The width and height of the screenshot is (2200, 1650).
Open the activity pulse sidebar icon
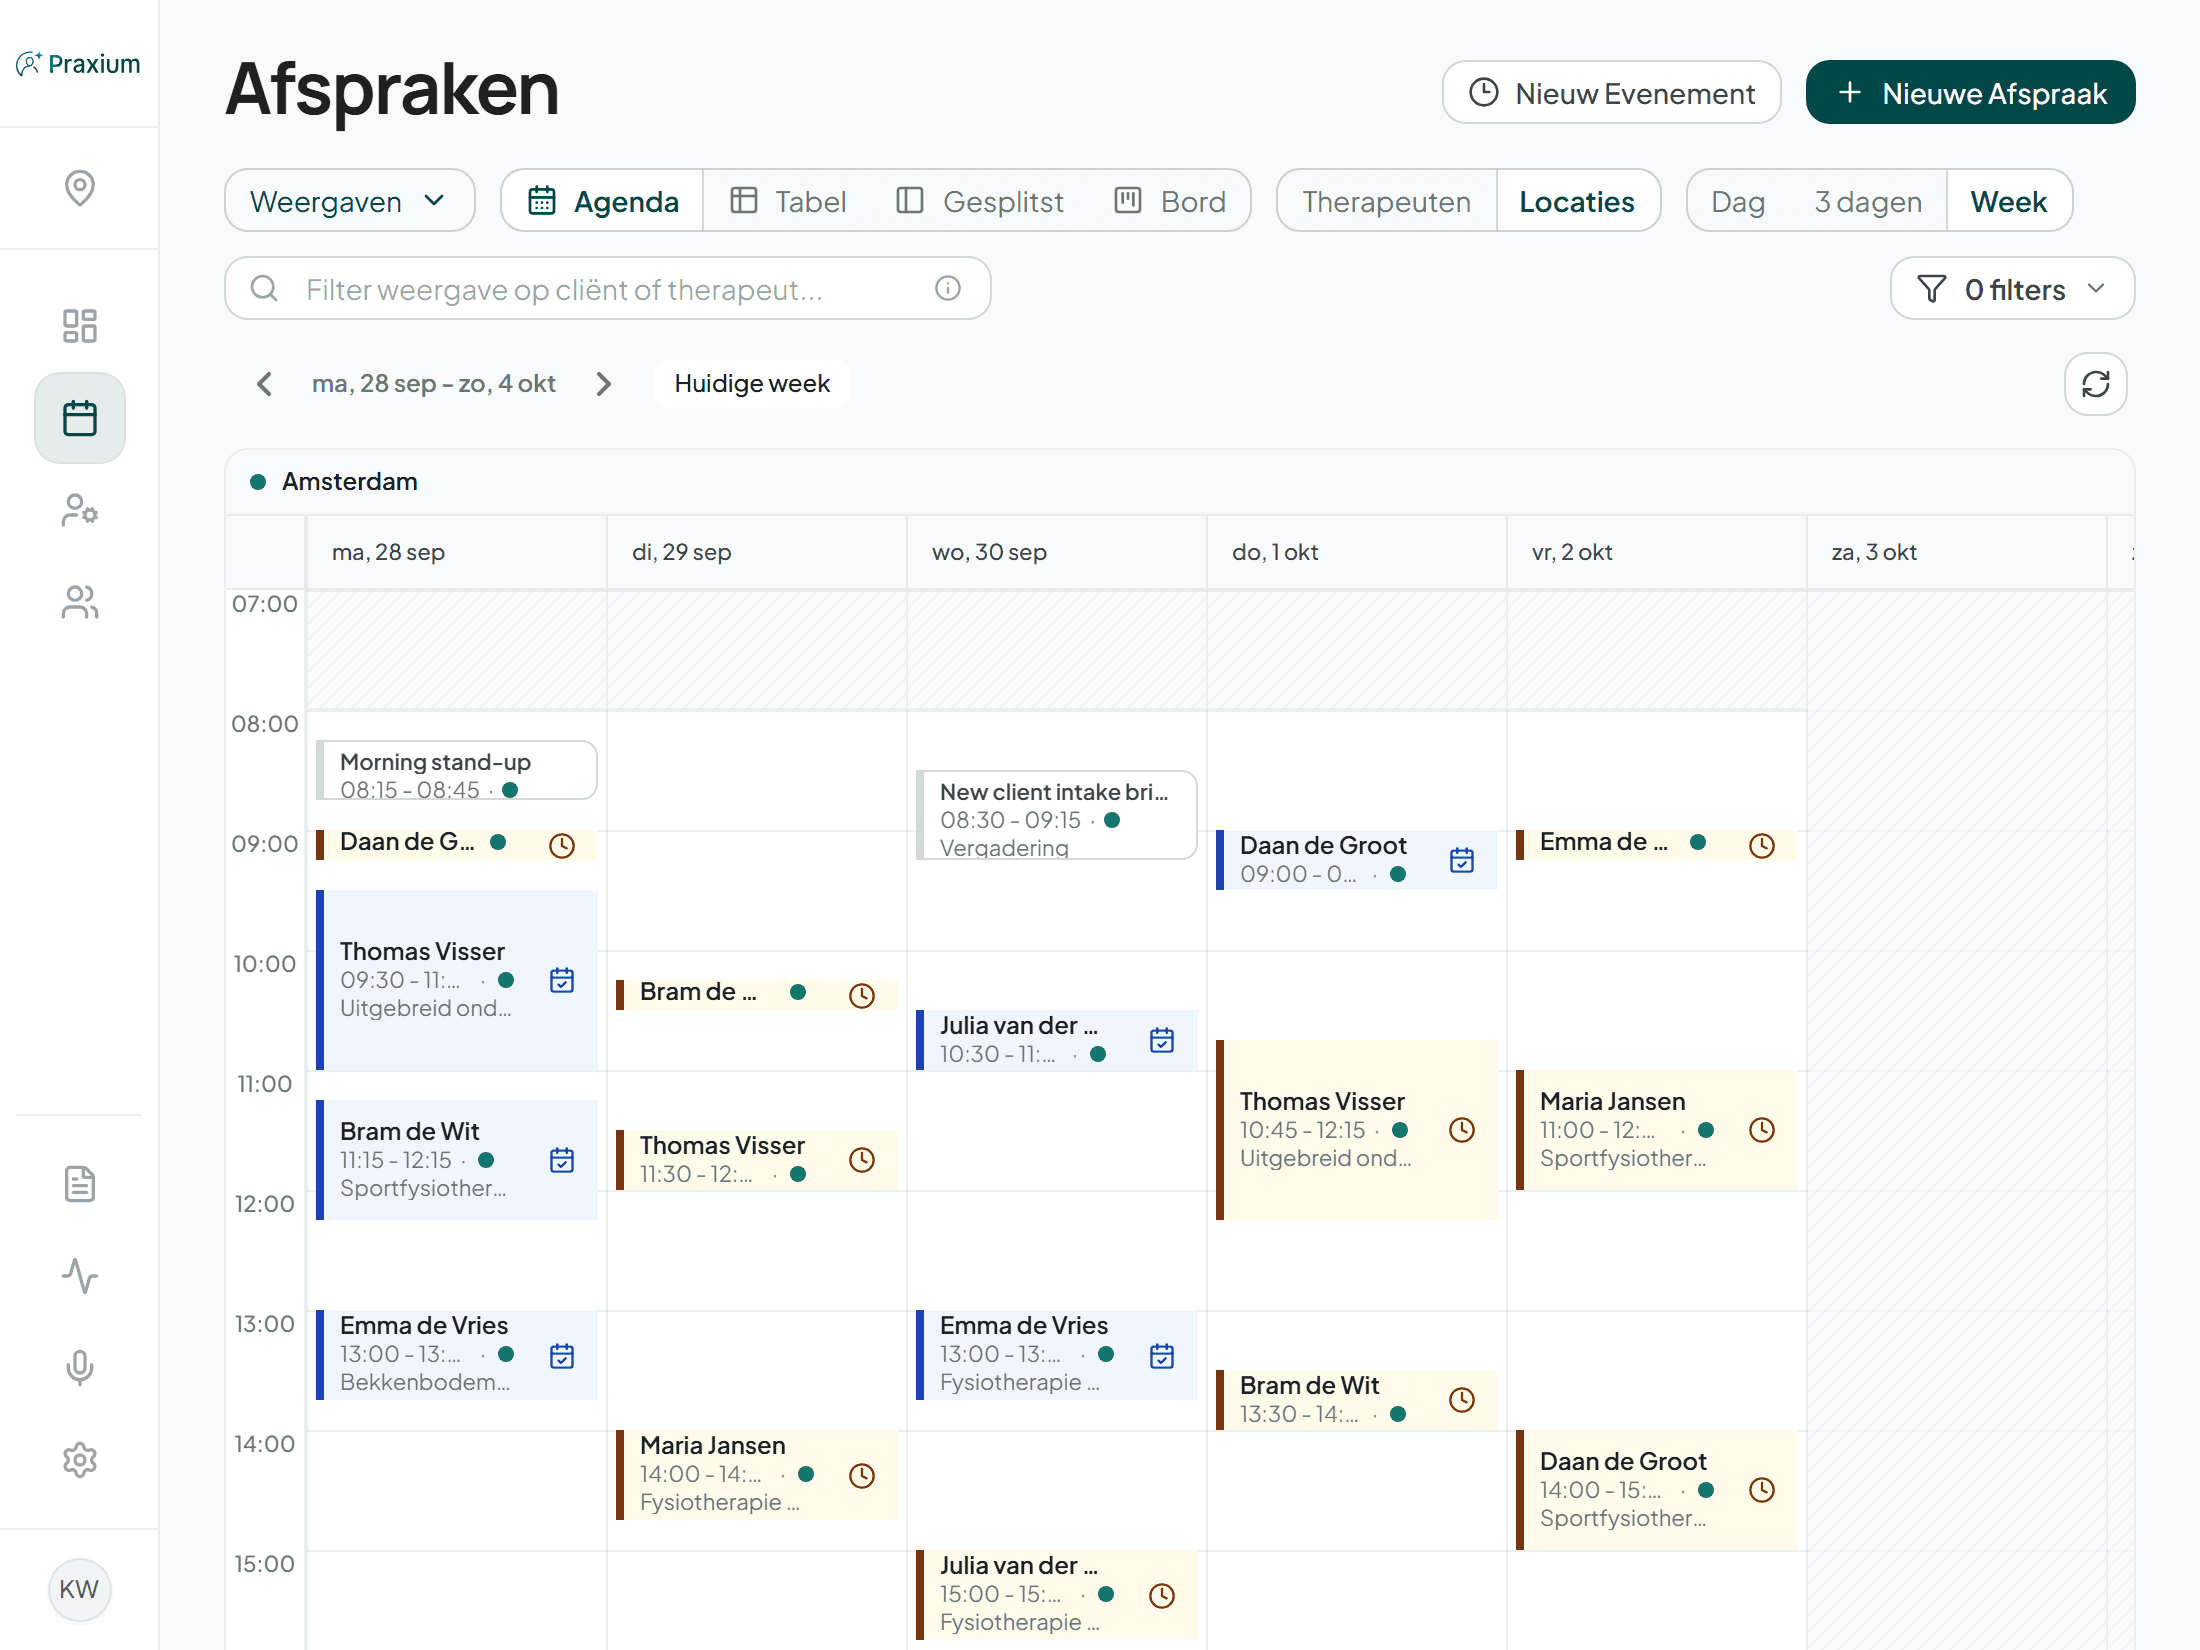coord(79,1276)
